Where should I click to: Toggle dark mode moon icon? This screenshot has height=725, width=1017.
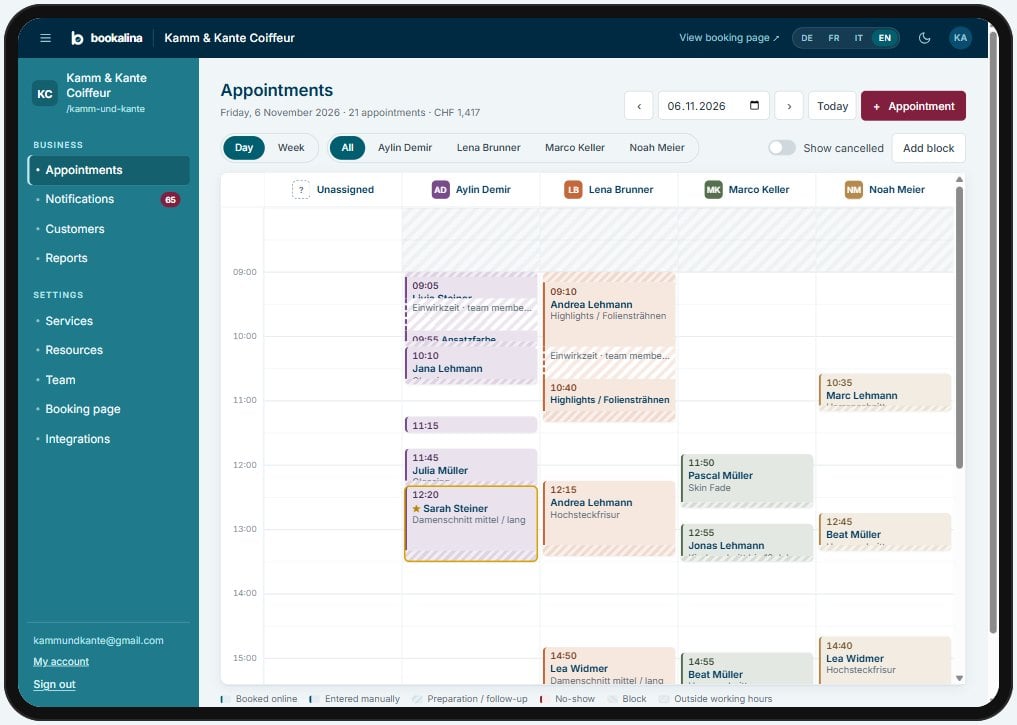click(924, 38)
